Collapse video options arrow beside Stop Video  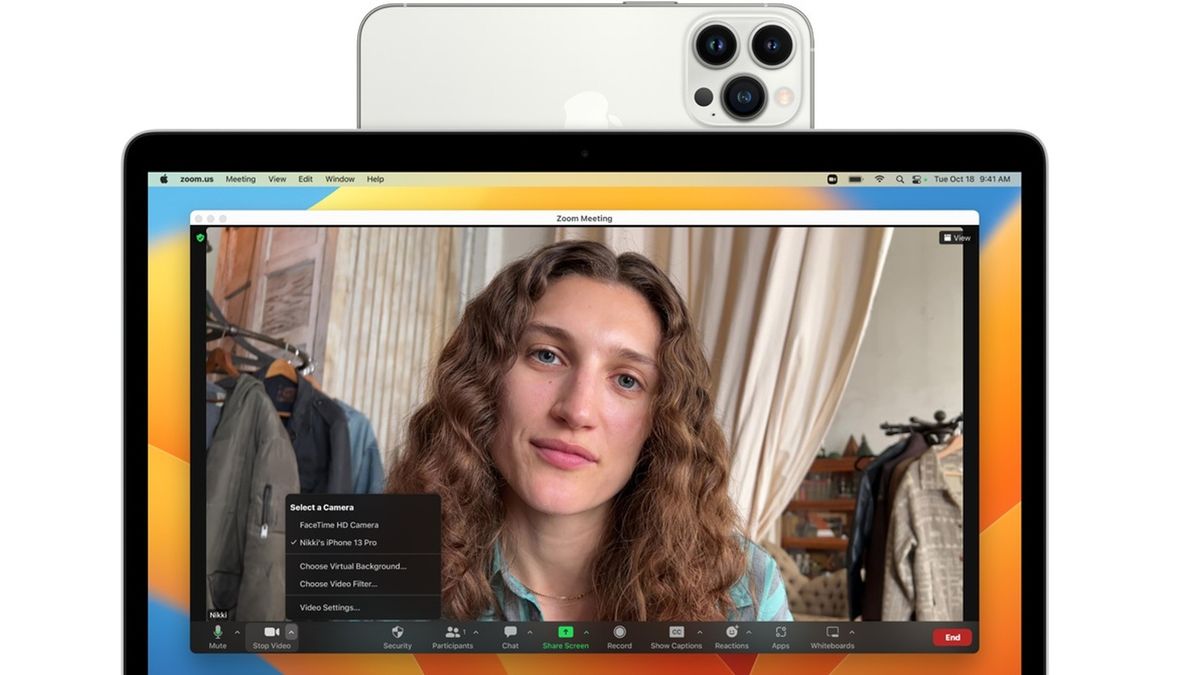(291, 632)
